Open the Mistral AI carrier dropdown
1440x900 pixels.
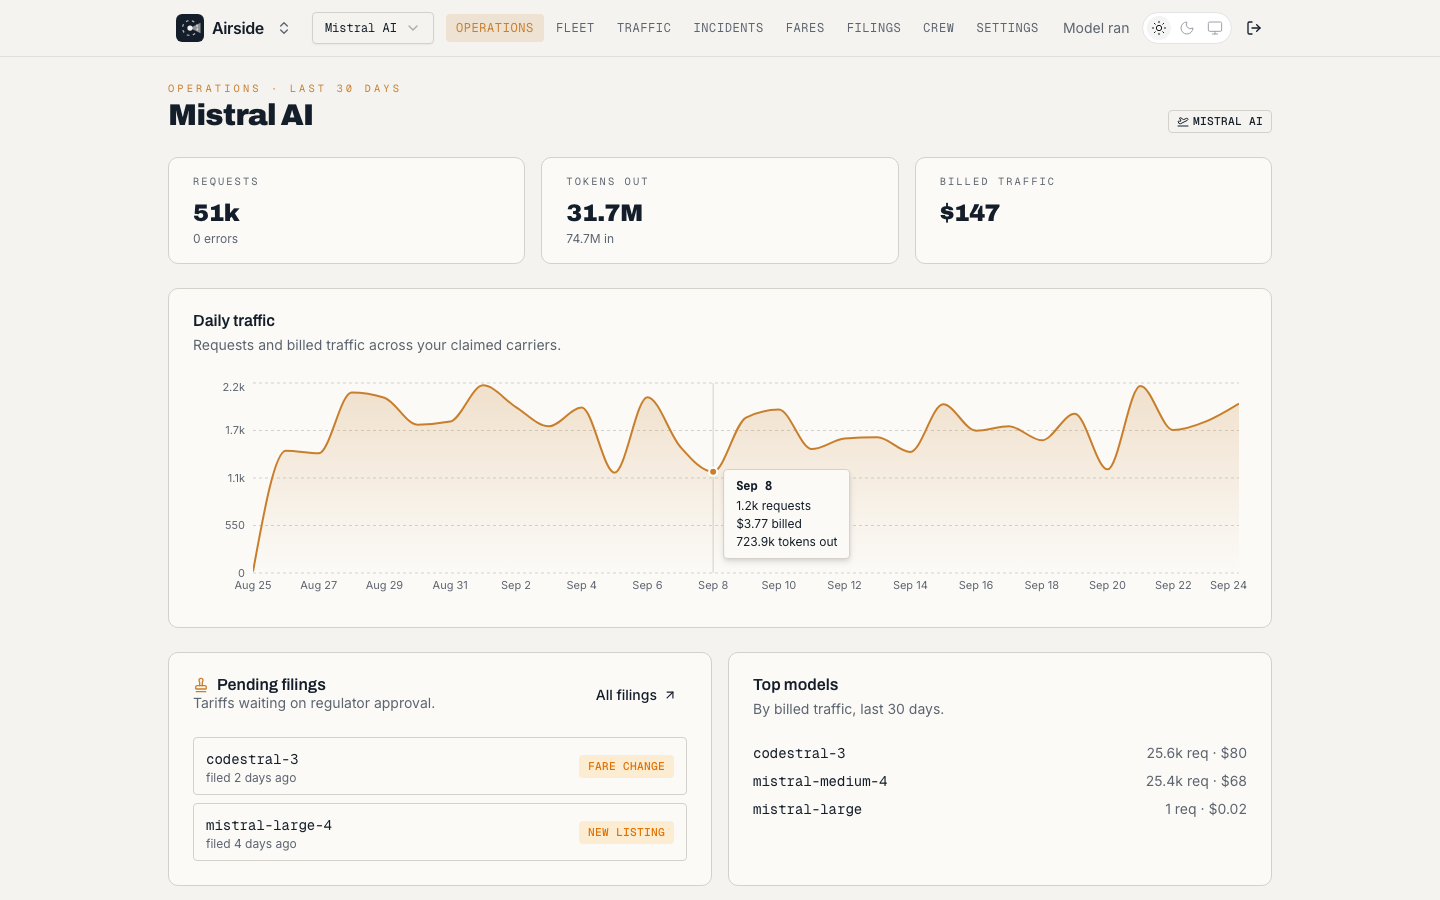pos(373,28)
